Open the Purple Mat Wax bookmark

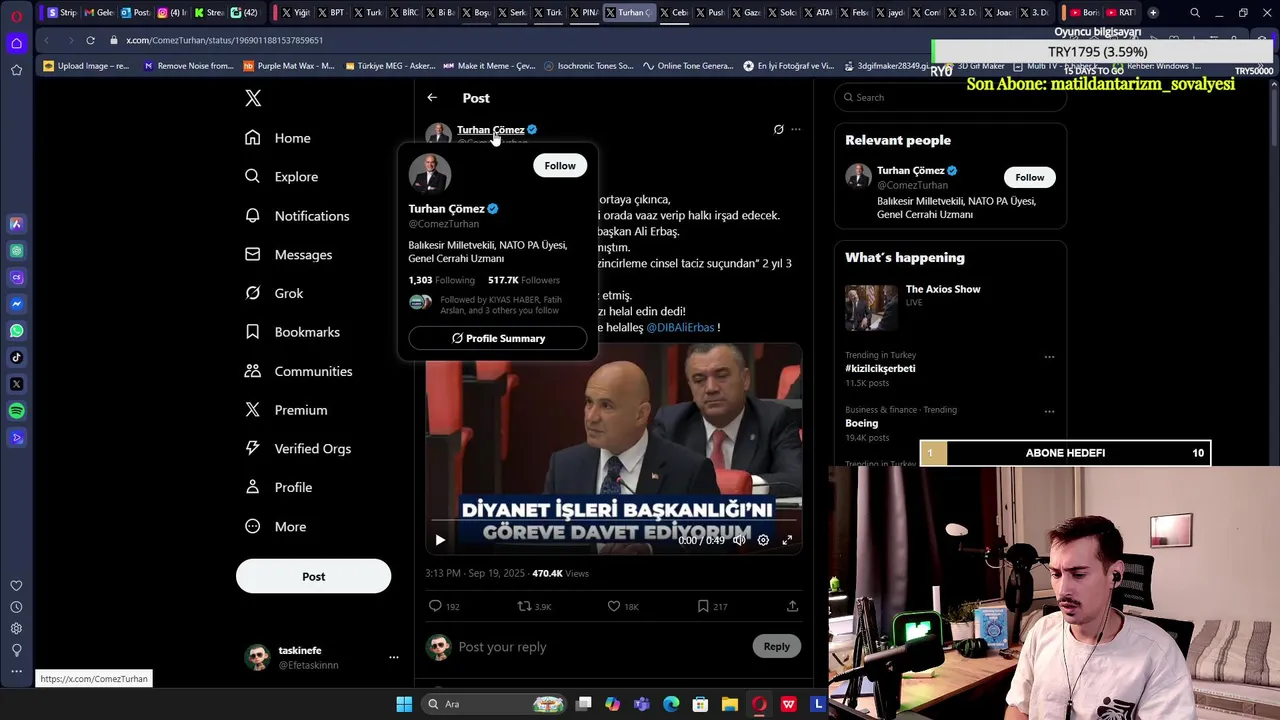(288, 66)
